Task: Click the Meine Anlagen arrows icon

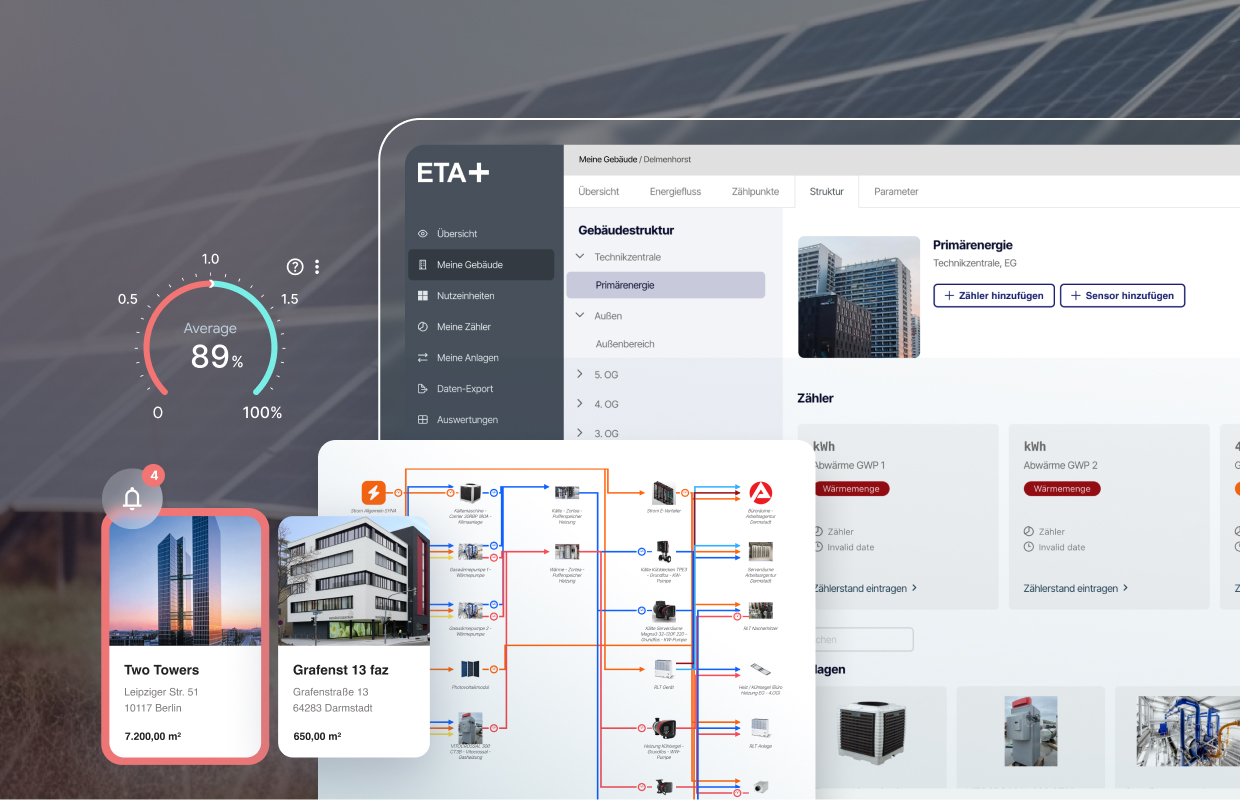Action: [x=423, y=358]
